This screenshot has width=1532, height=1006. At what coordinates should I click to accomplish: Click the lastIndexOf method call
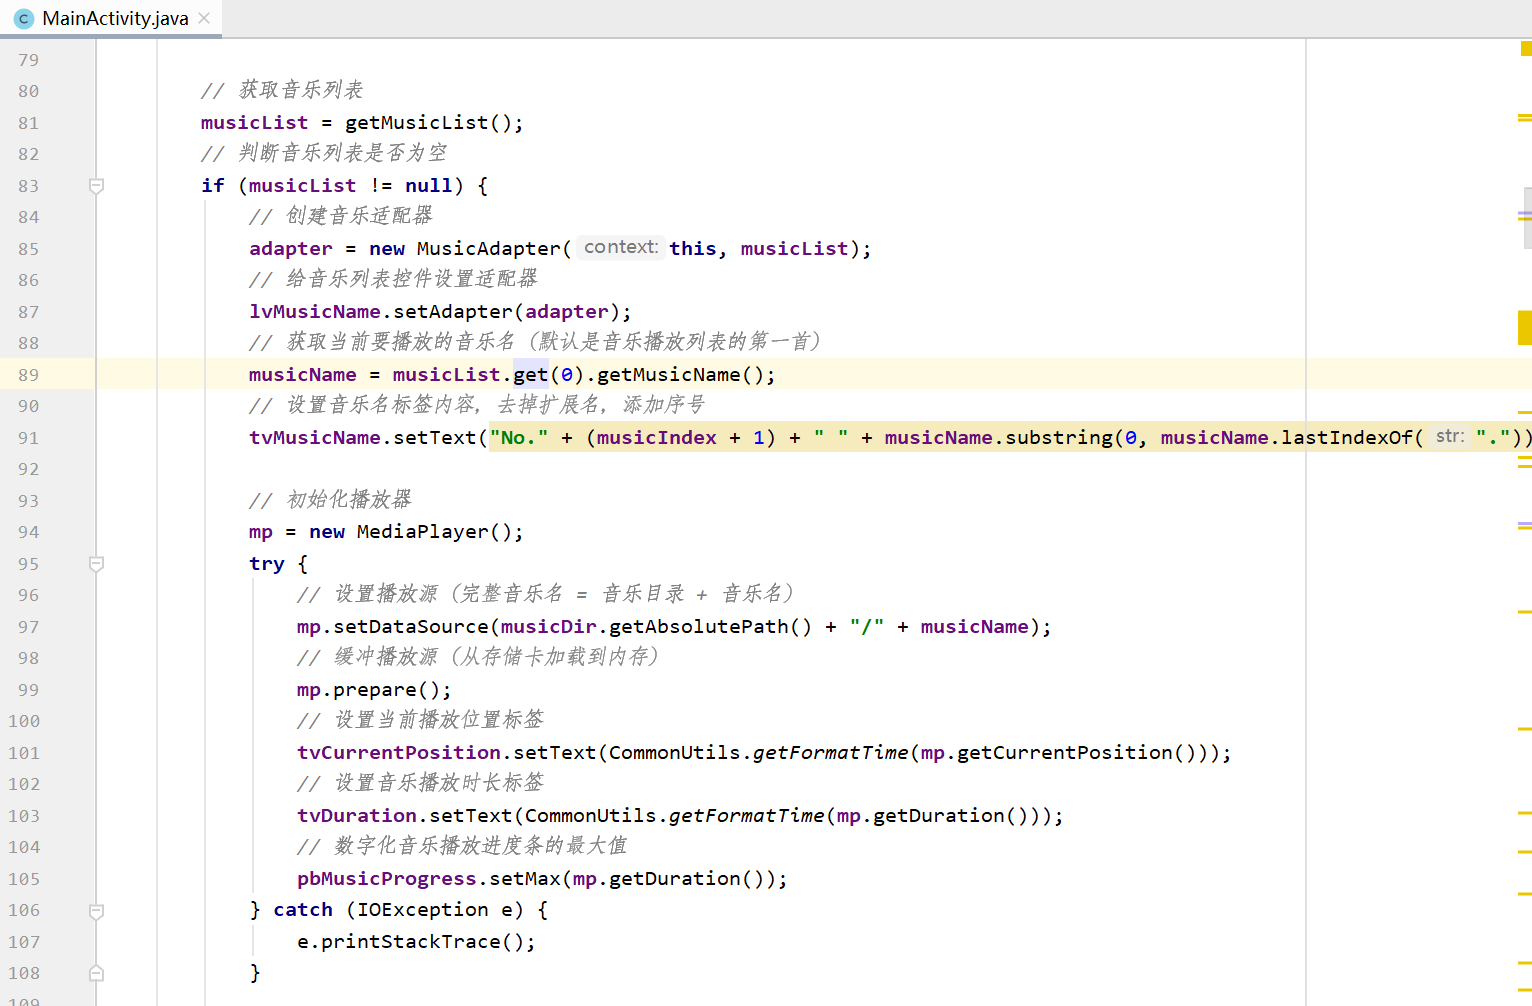tap(1347, 438)
